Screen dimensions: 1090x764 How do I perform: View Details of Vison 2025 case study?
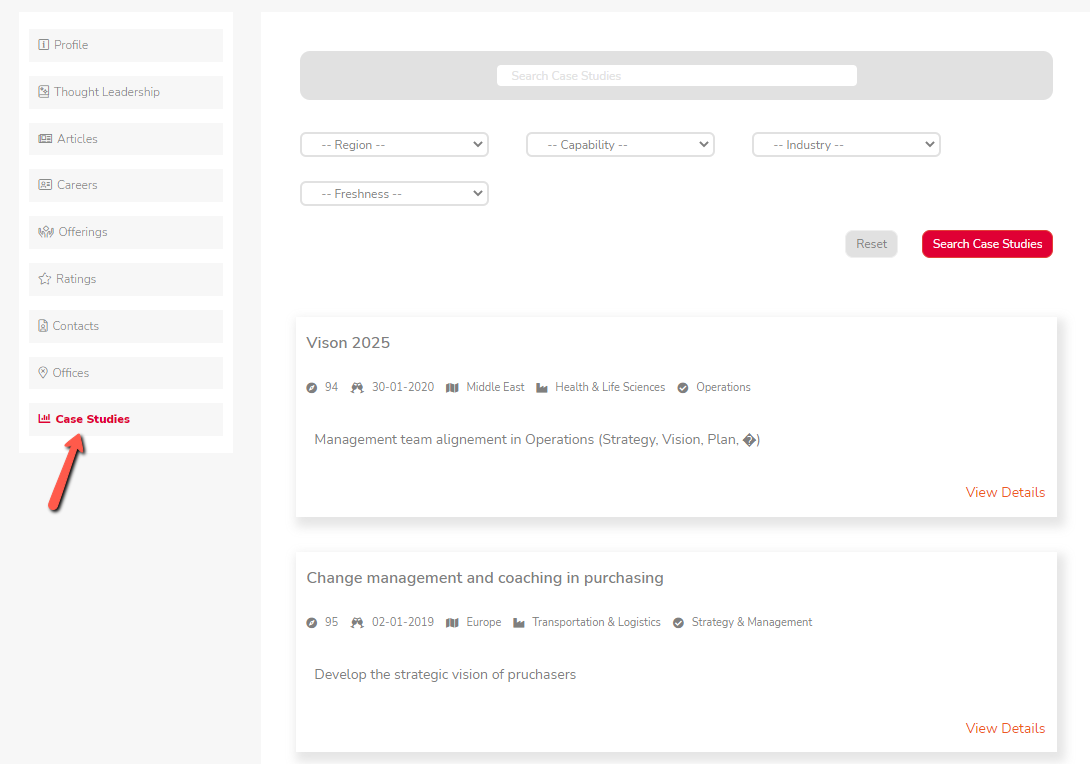1005,492
